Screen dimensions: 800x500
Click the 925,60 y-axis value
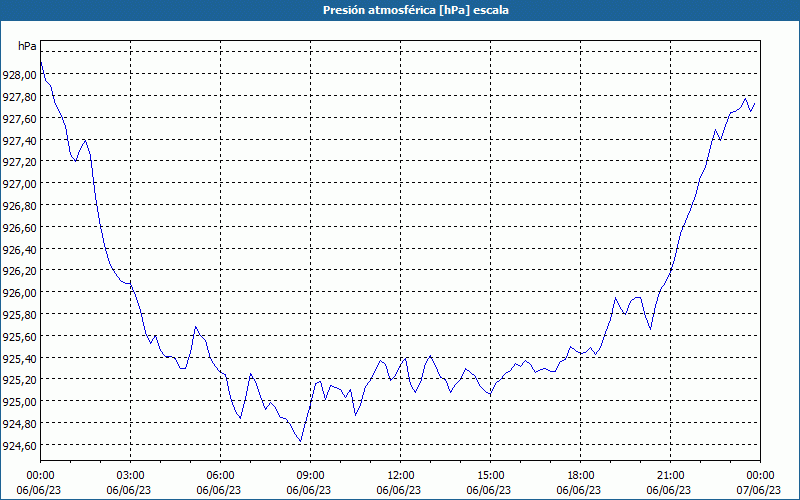[x=19, y=337]
